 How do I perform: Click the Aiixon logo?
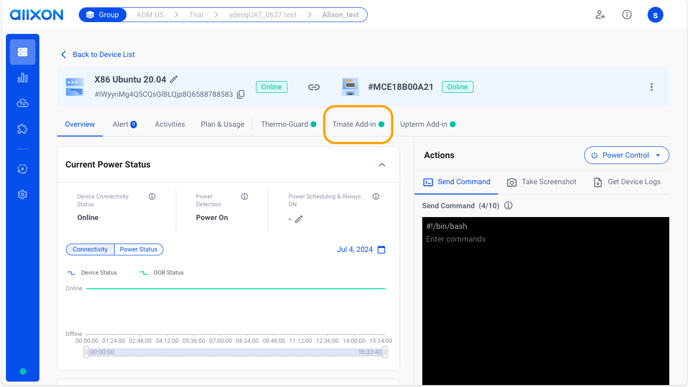[x=36, y=15]
